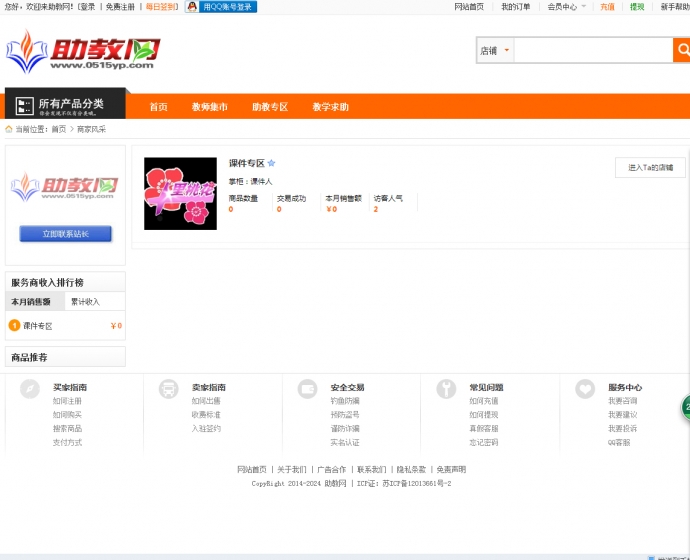
Task: Open 我的订单 in top bar
Action: 516,7
